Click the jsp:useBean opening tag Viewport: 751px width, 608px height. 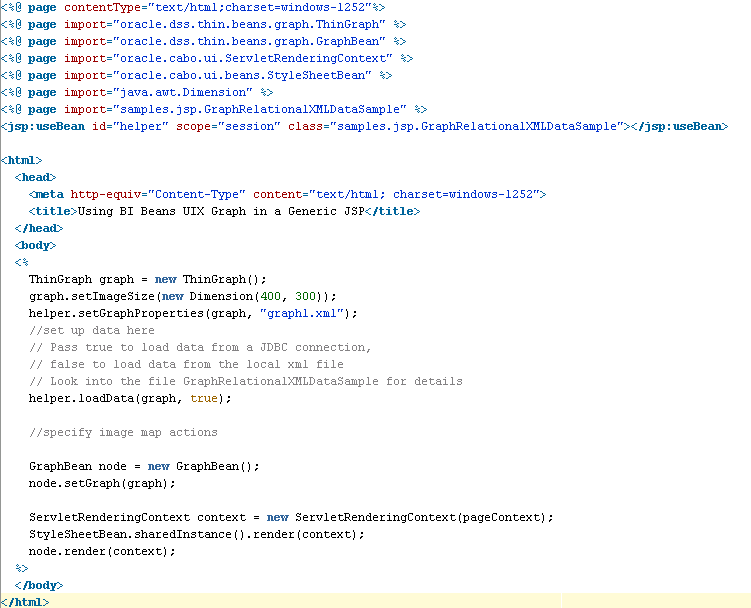pyautogui.click(x=315, y=126)
